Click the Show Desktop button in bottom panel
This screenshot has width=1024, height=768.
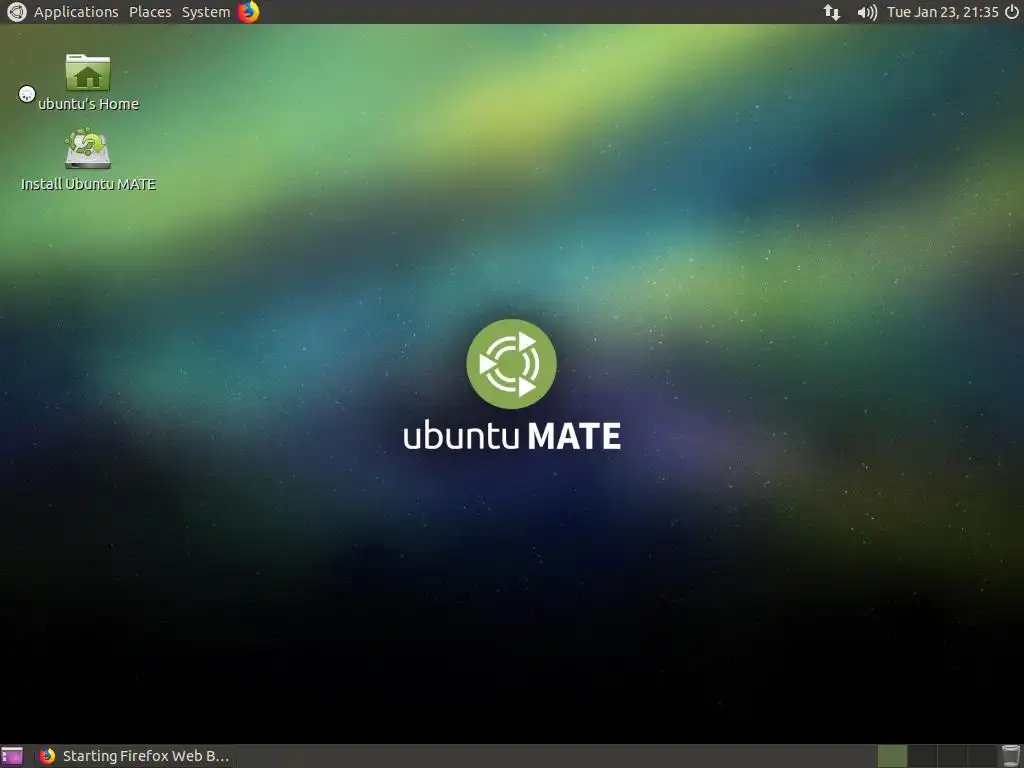12,756
